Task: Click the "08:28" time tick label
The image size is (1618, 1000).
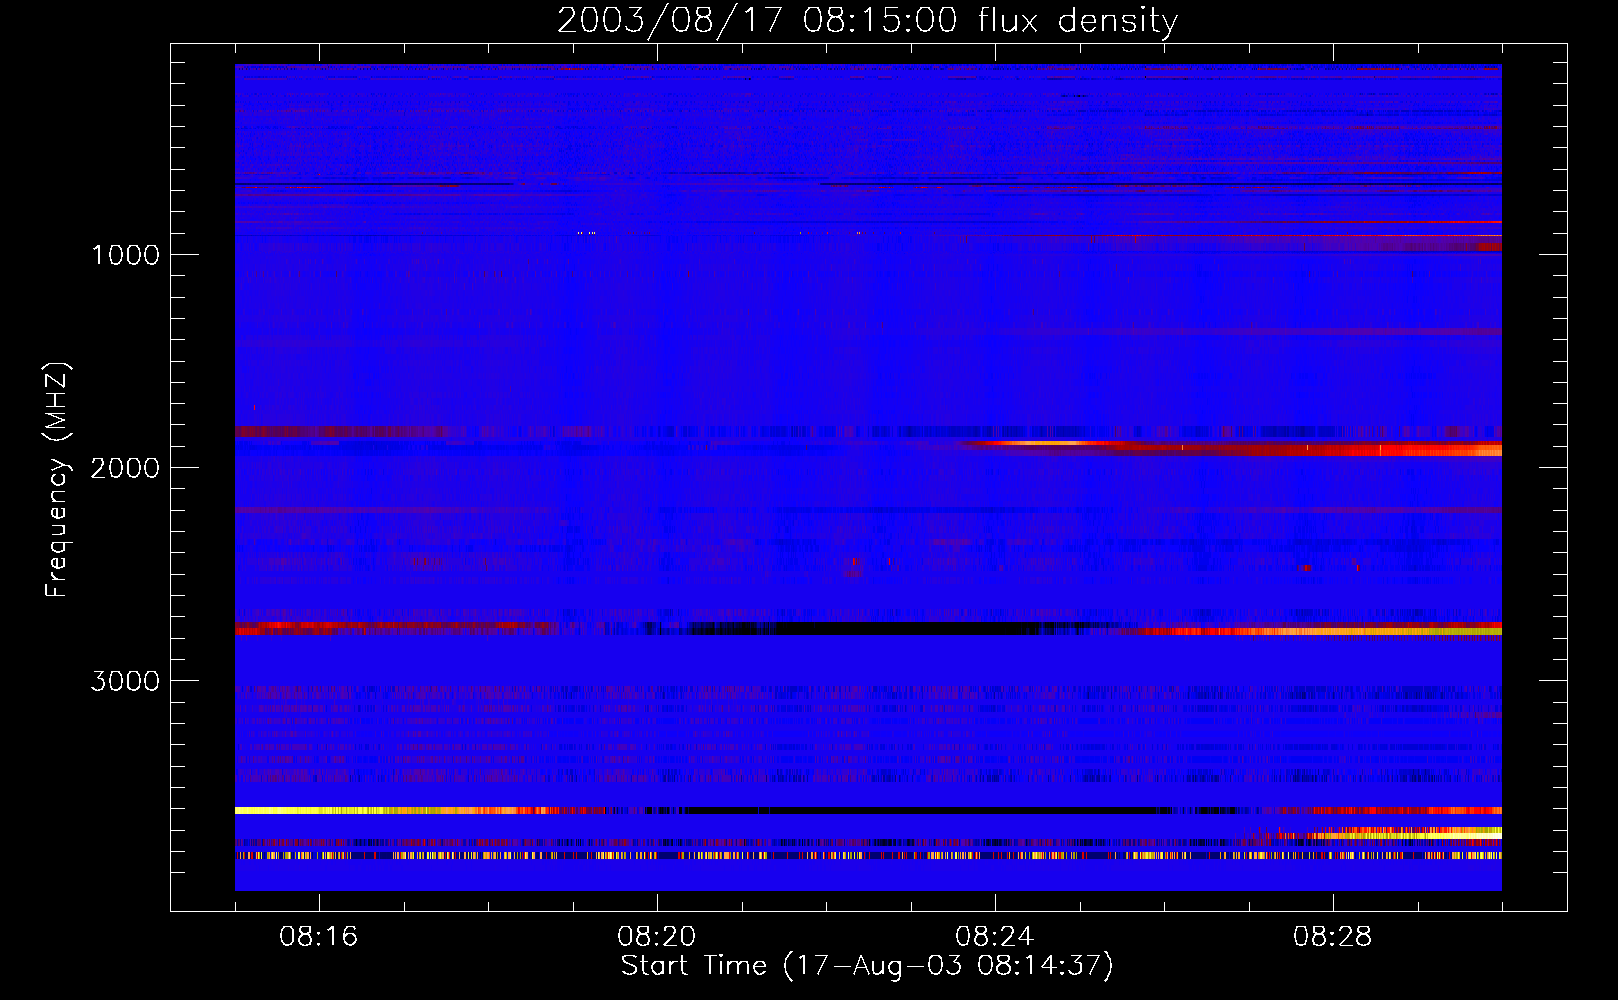Action: (1332, 937)
